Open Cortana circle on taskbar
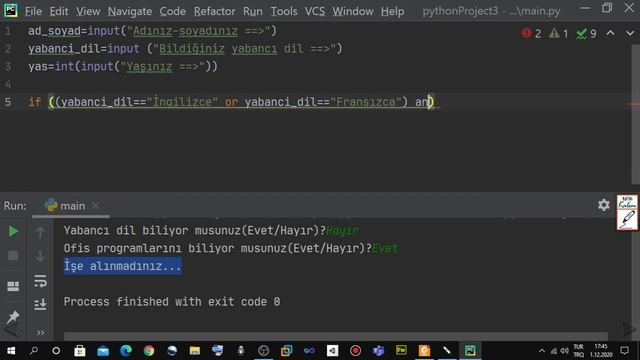 click(x=56, y=351)
